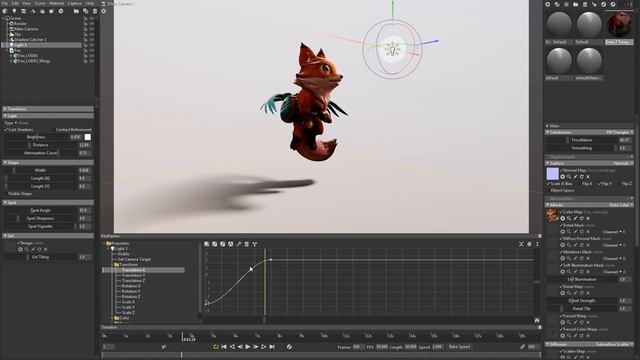Collapse the Light section header
Screen dimensions: 640x360
[48, 116]
